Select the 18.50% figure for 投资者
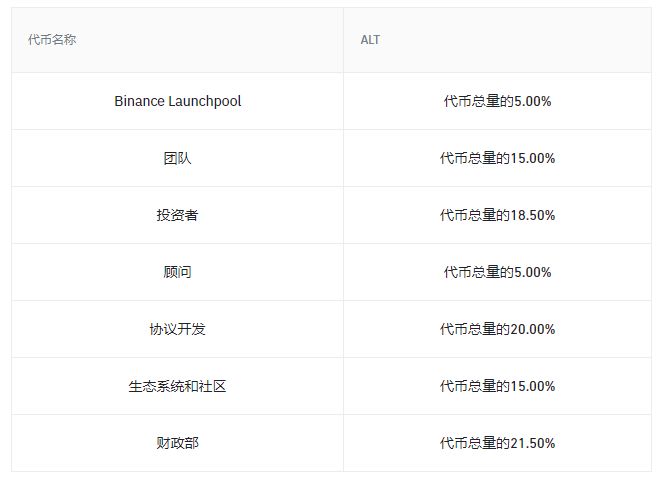The height and width of the screenshot is (482, 663). coord(533,215)
